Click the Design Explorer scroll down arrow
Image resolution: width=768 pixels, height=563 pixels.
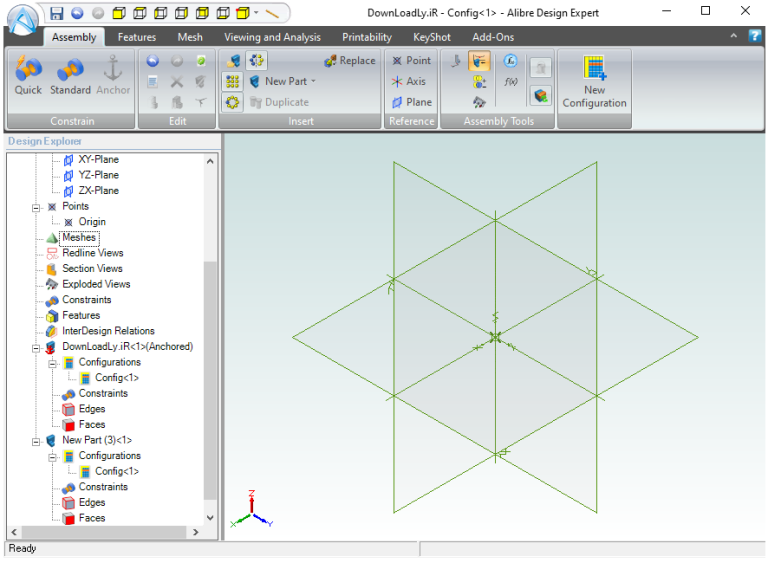tap(210, 518)
